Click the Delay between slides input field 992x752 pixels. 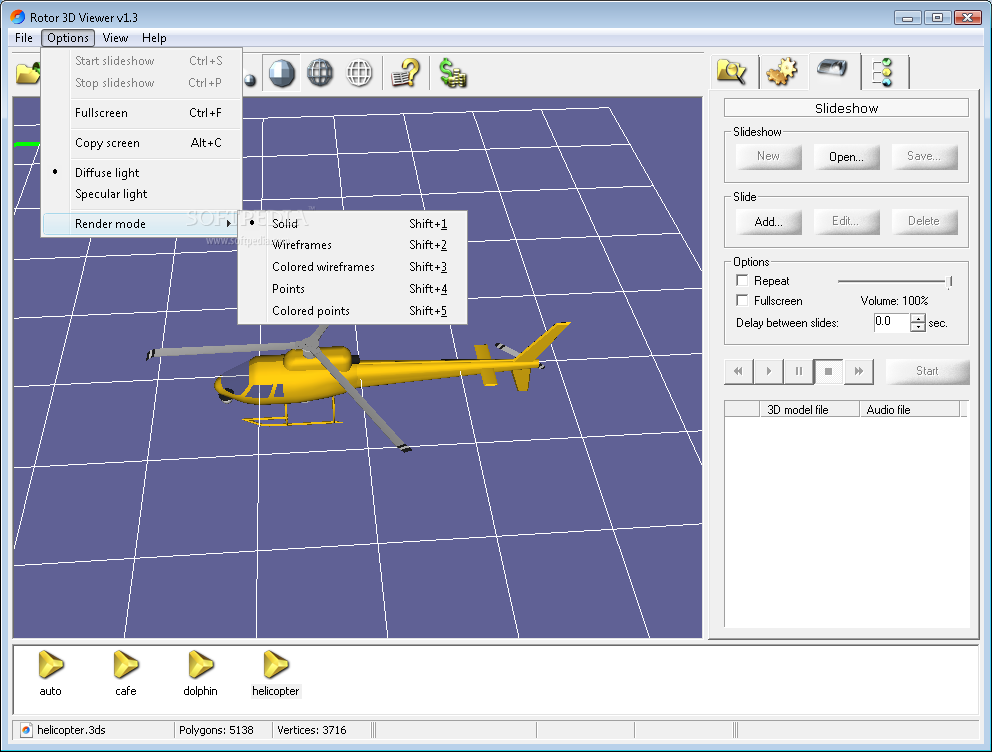(x=891, y=322)
